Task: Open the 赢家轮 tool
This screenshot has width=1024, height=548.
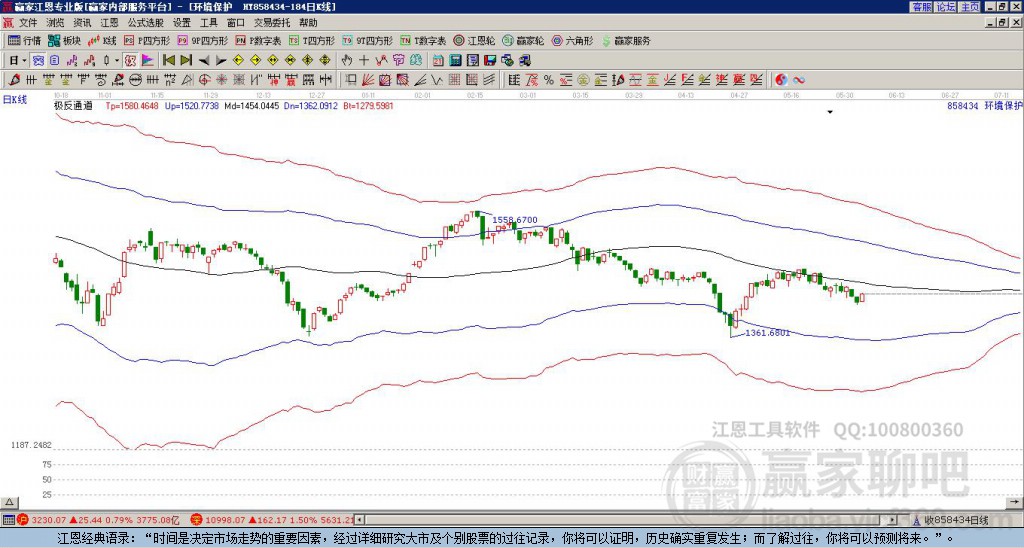Action: click(x=523, y=40)
